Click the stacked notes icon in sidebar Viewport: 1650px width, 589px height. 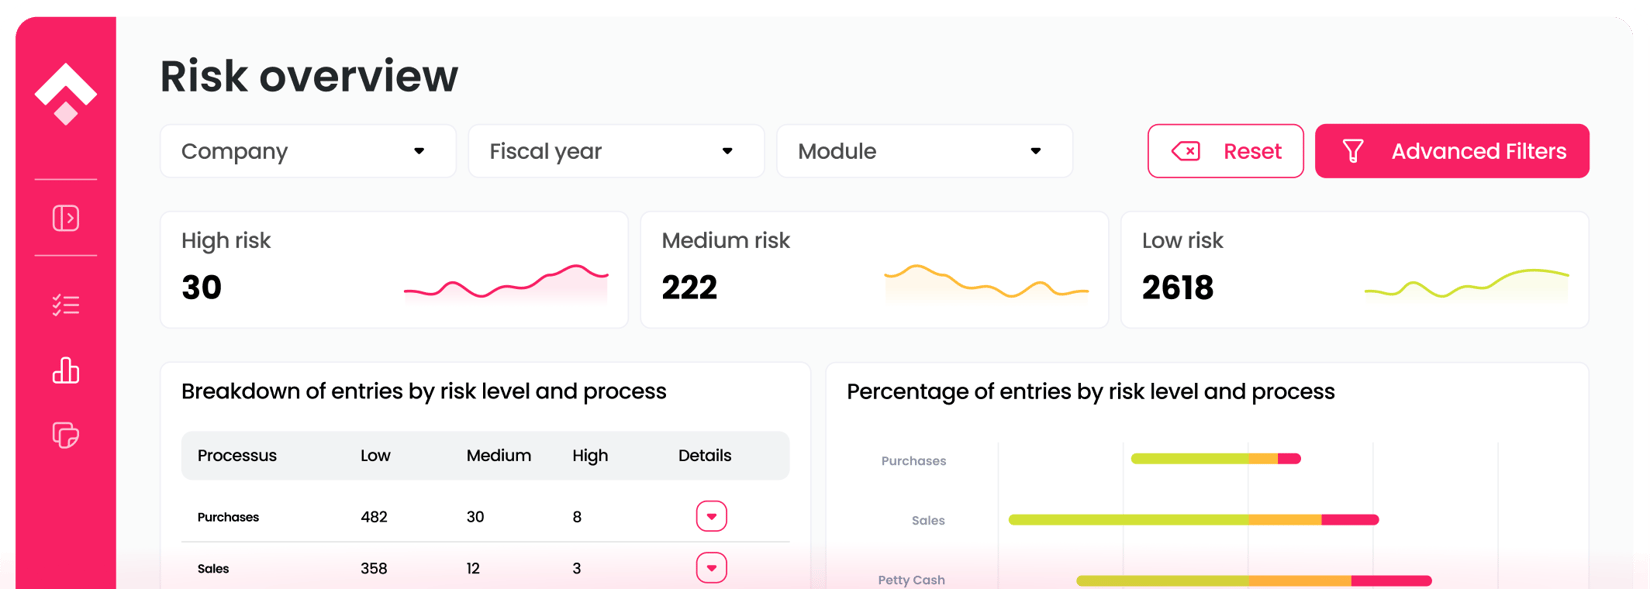coord(66,435)
